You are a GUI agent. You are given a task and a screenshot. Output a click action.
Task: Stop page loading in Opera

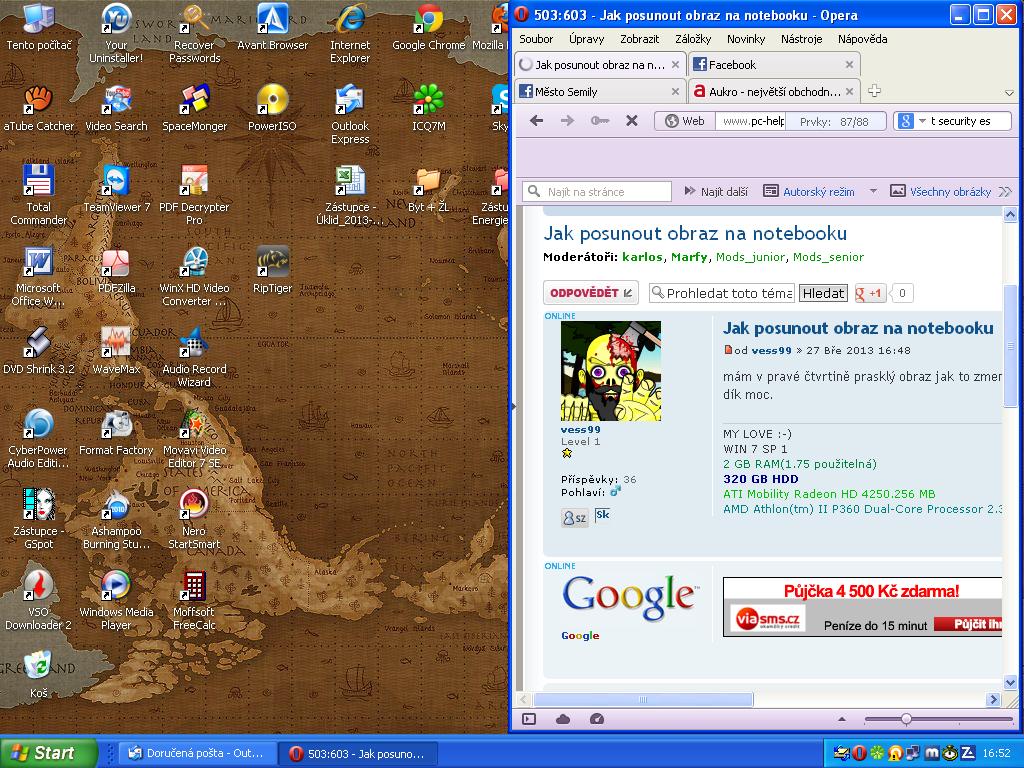coord(632,121)
